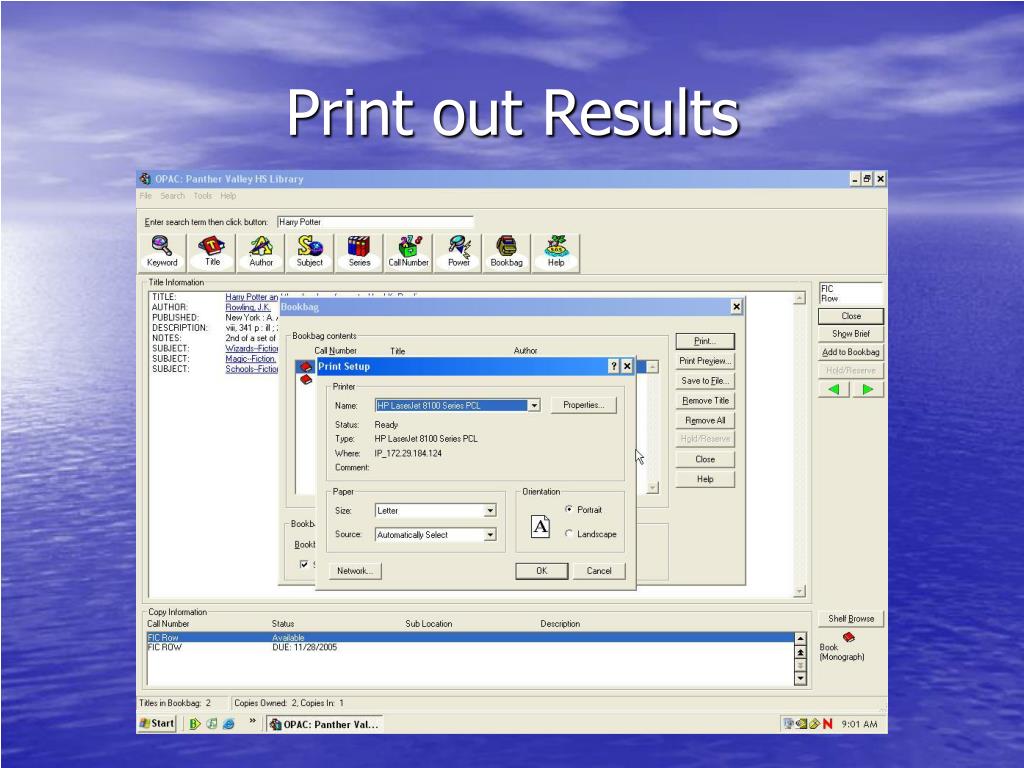
Task: Click the Keyword search icon
Action: (x=162, y=252)
